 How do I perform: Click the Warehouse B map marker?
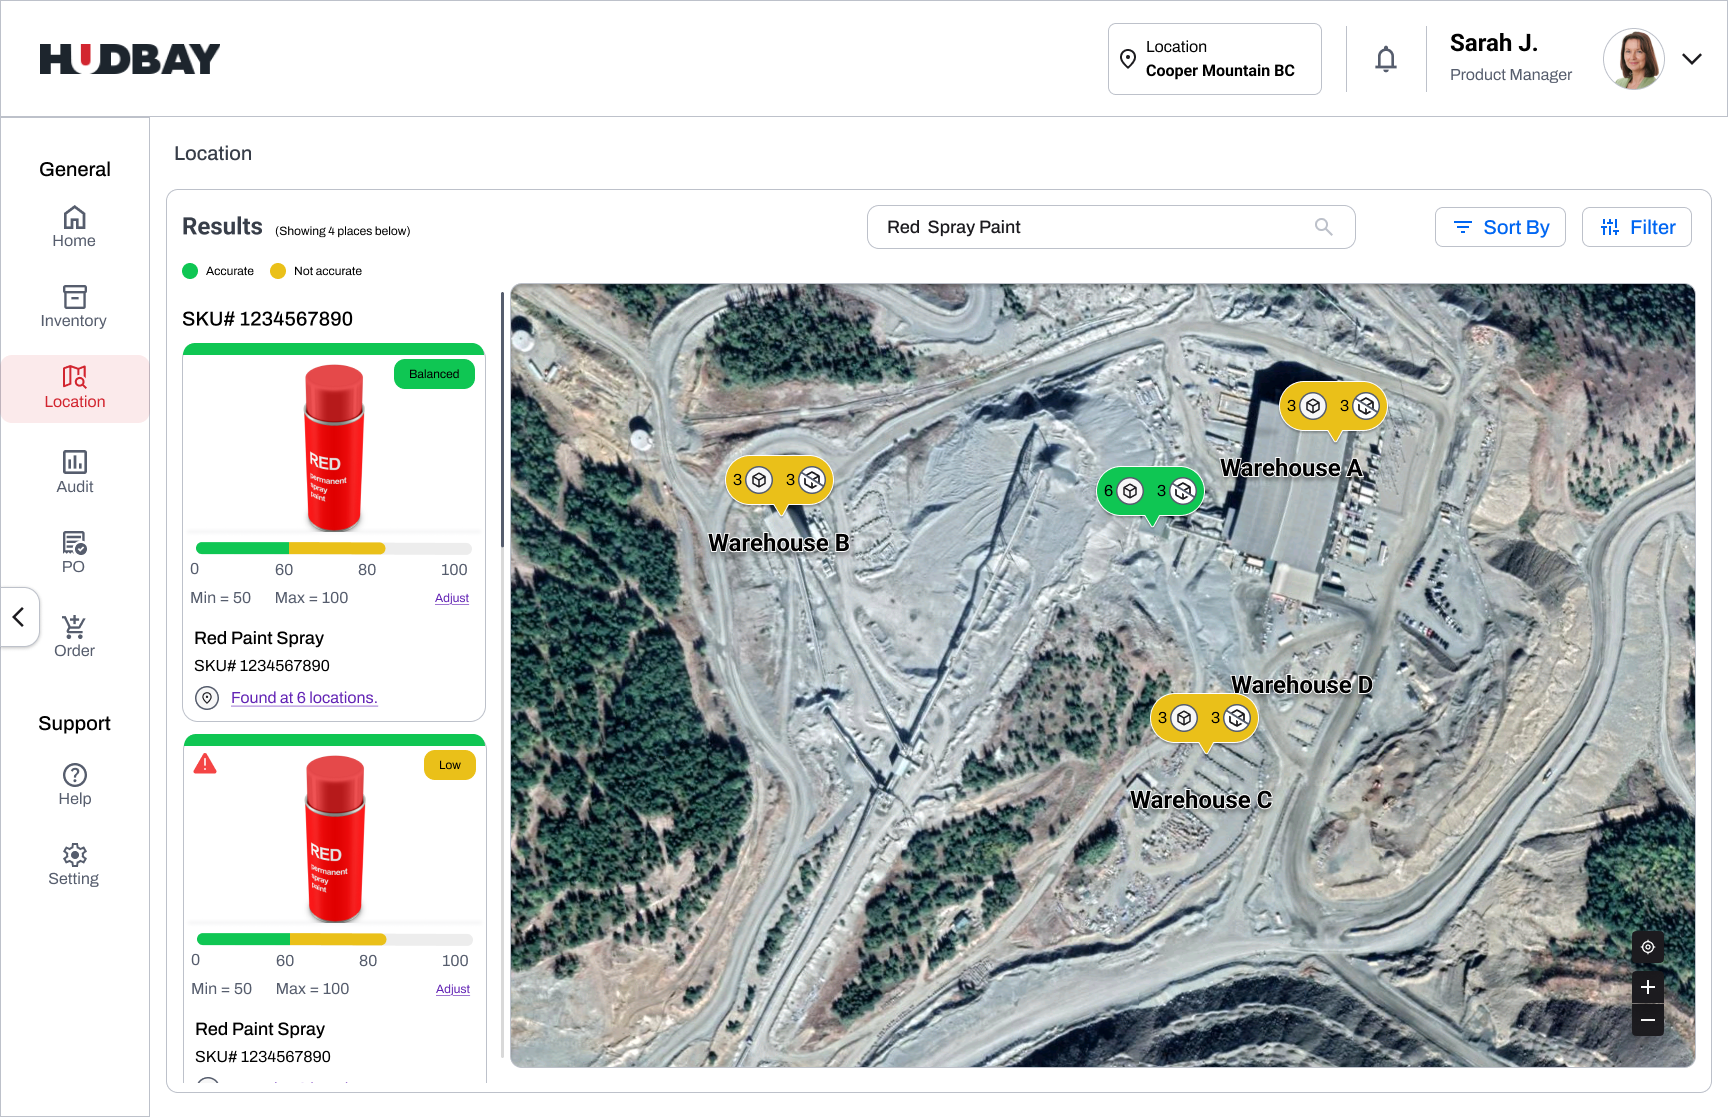coord(778,480)
